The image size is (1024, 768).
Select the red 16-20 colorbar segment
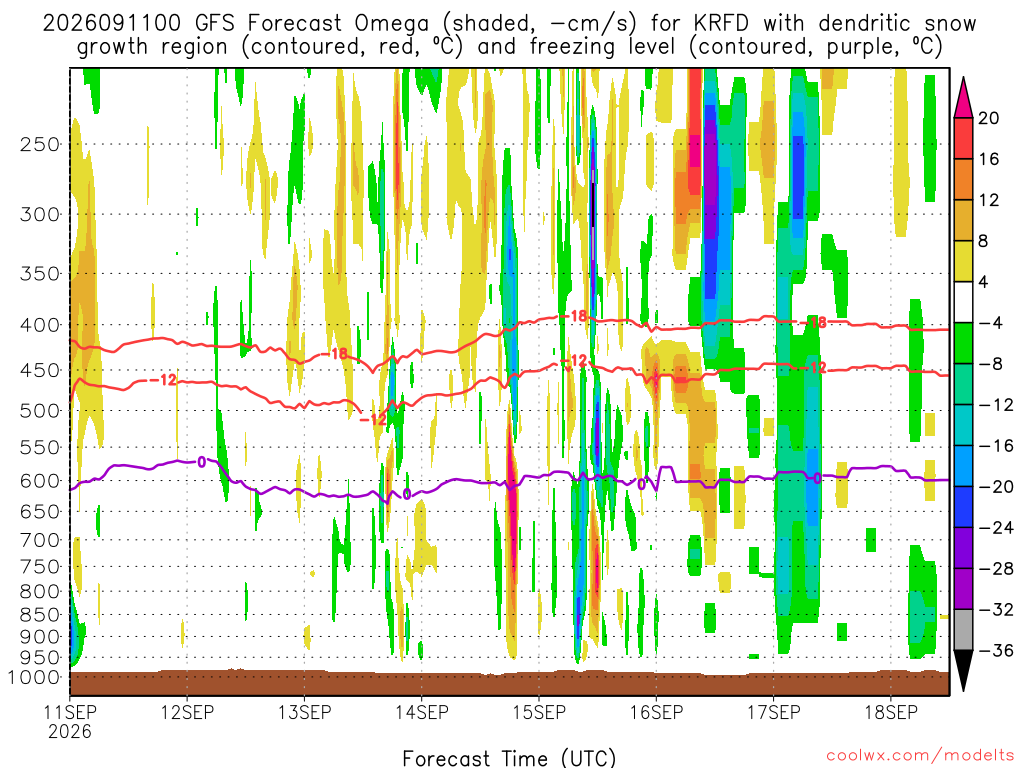click(x=963, y=138)
